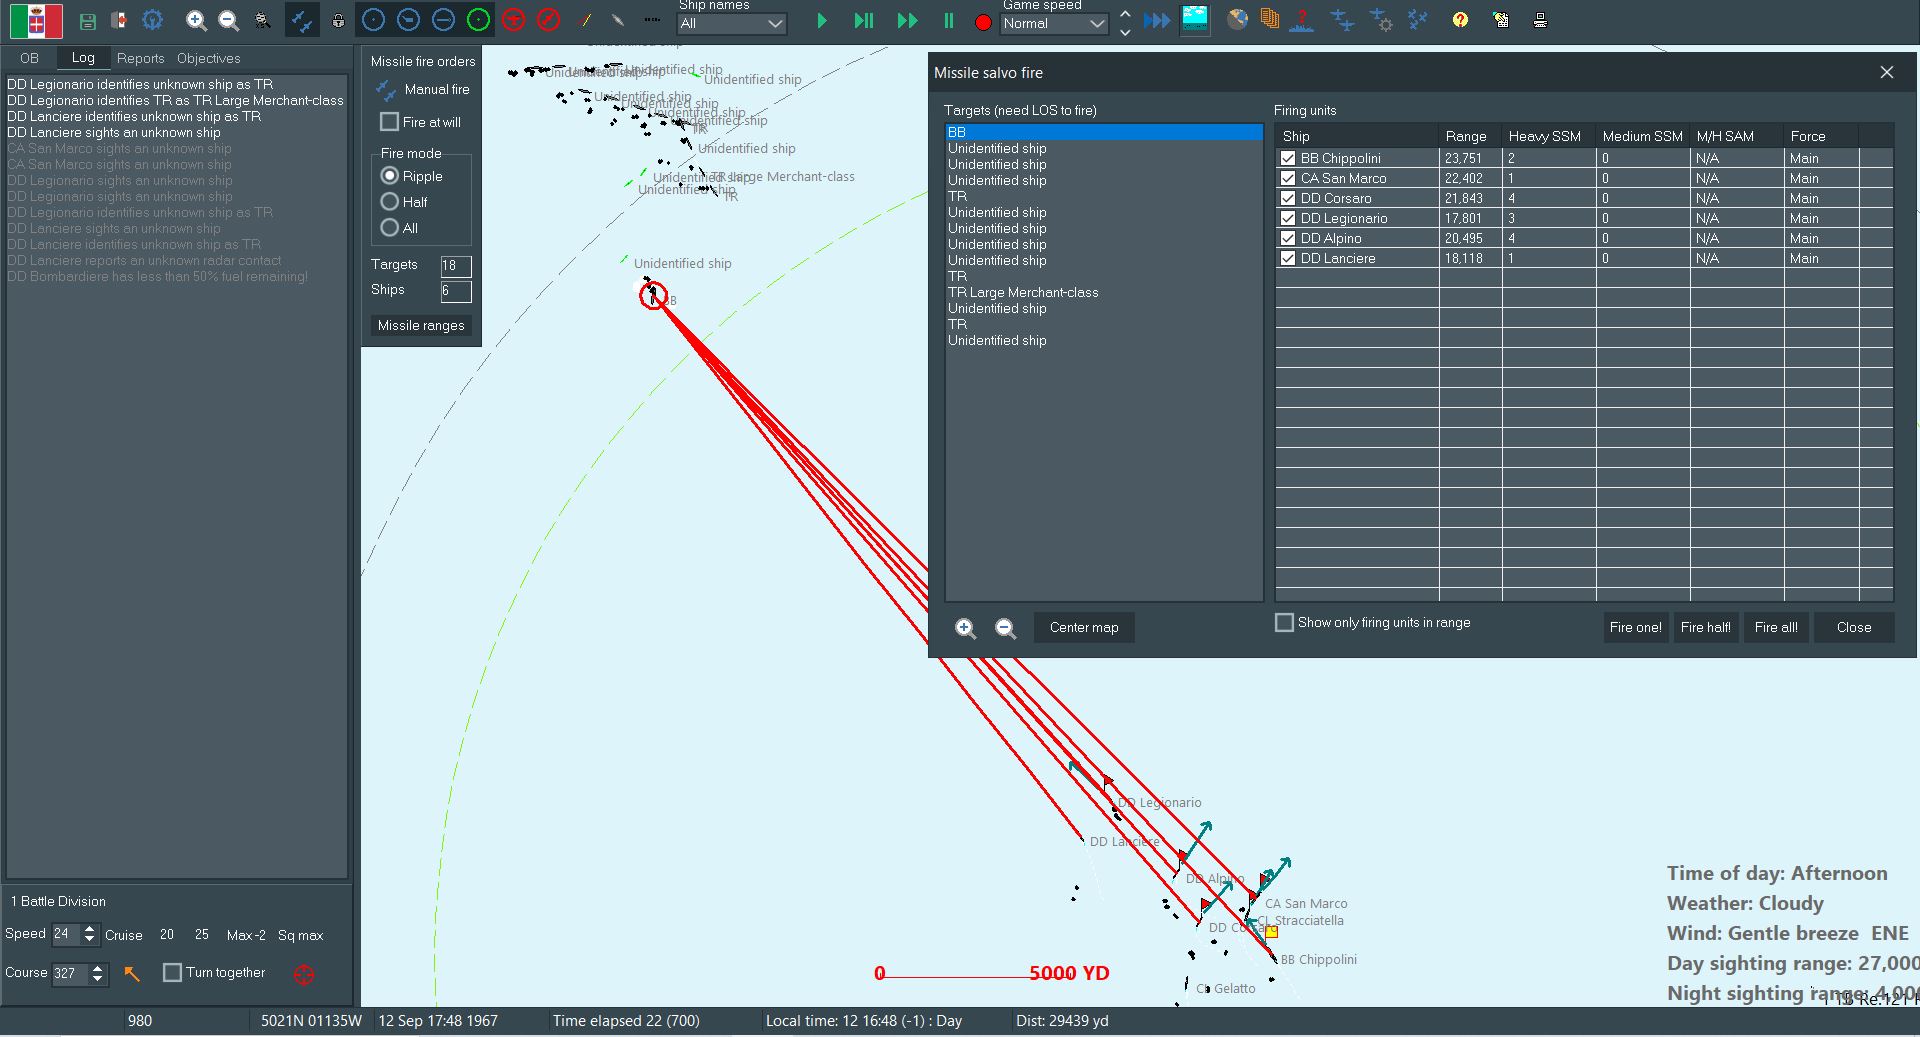Viewport: 1920px width, 1037px height.
Task: Click the notes document icon in toolbar
Action: tap(1501, 20)
